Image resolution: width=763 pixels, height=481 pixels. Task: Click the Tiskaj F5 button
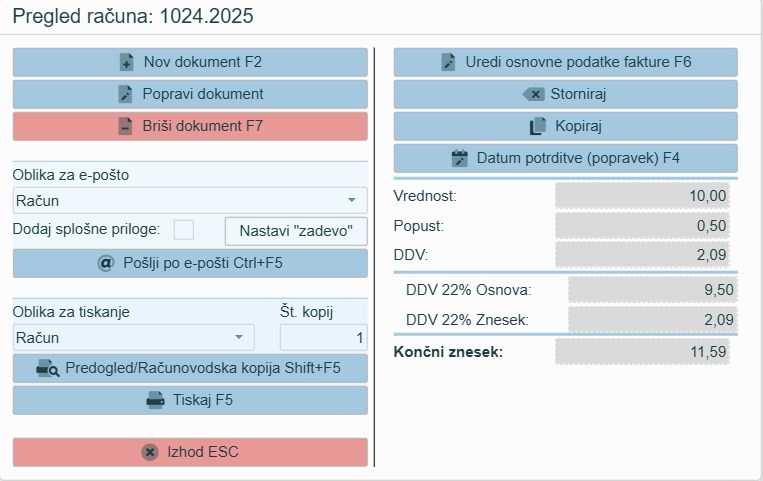tap(190, 400)
